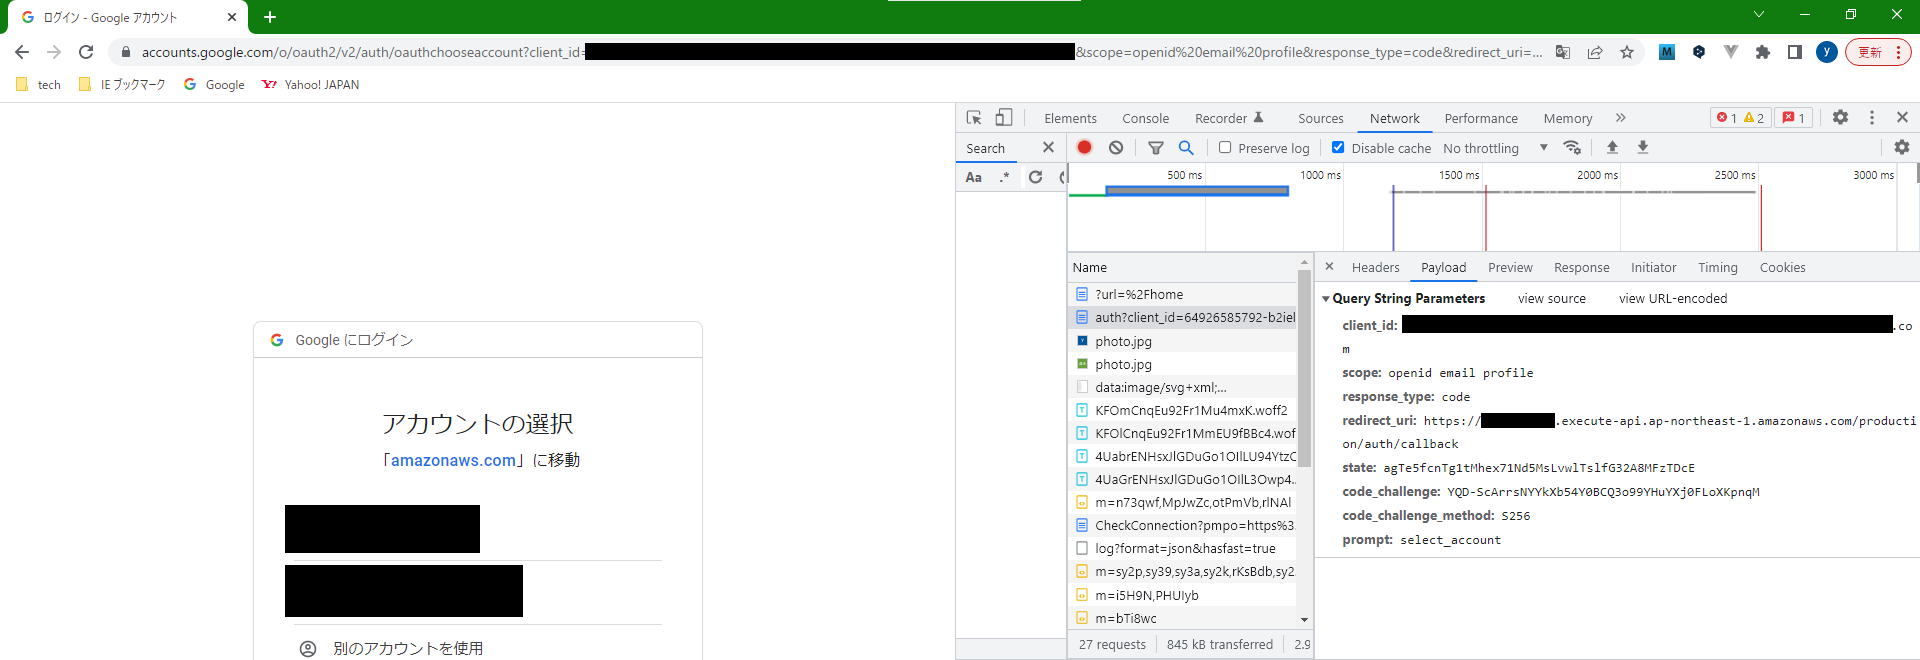Open the network conditions wifi icon
Viewport: 1920px width, 660px height.
1572,147
